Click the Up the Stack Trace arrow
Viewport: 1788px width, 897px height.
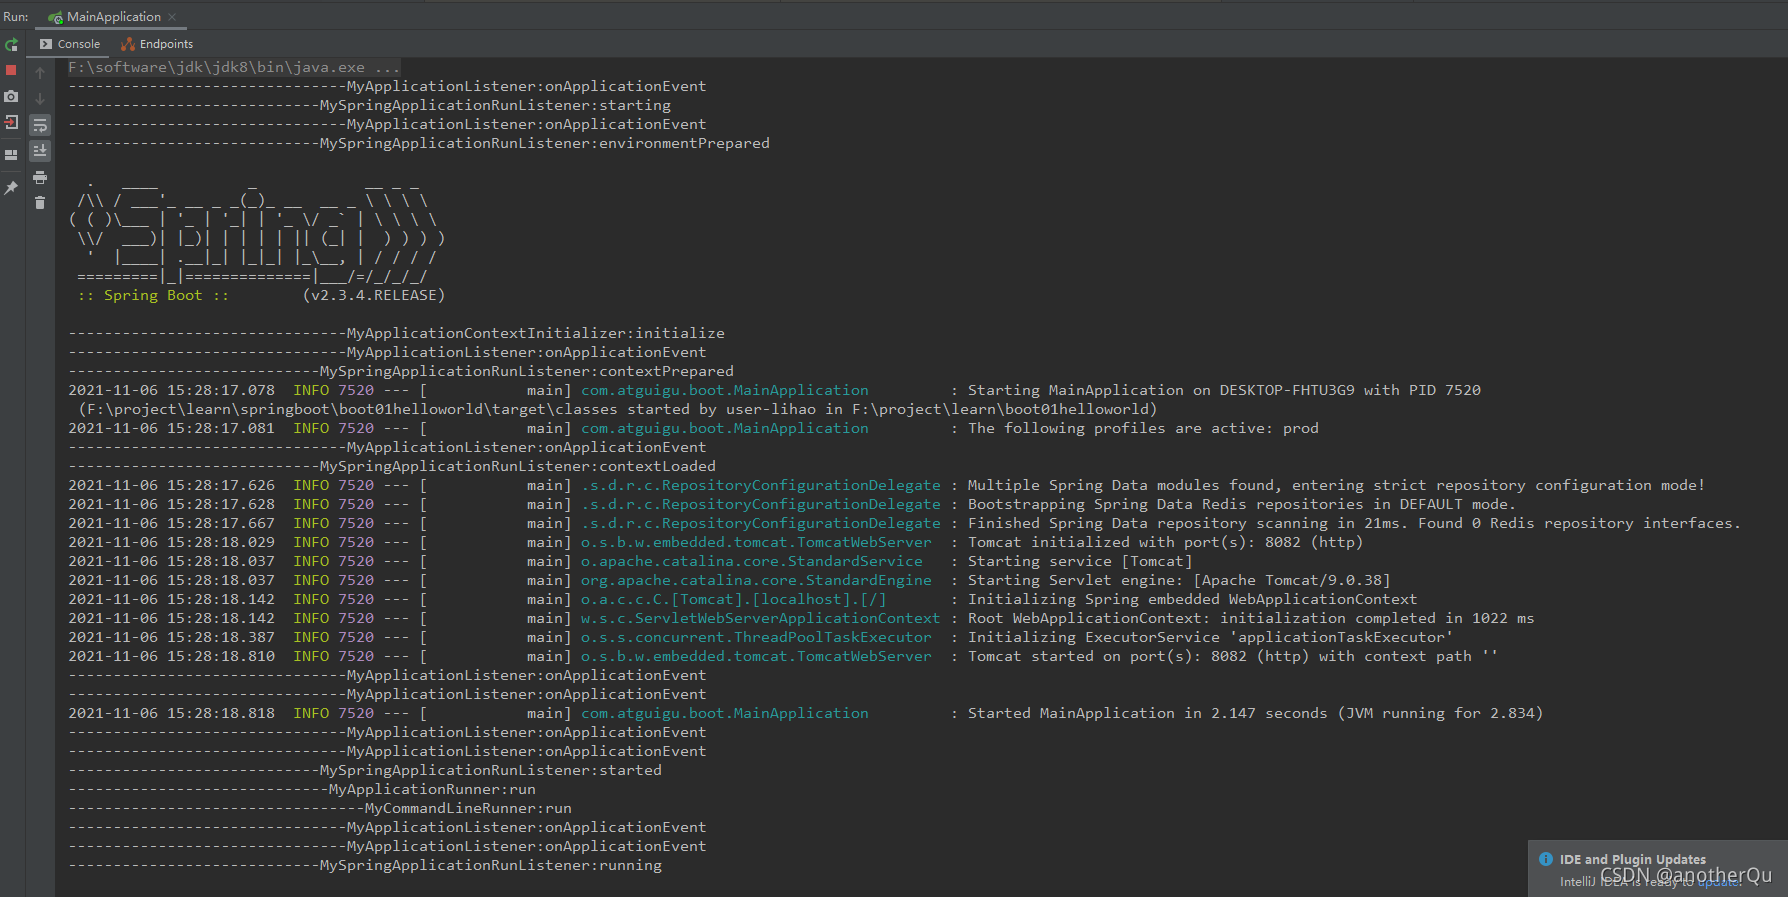pos(40,73)
